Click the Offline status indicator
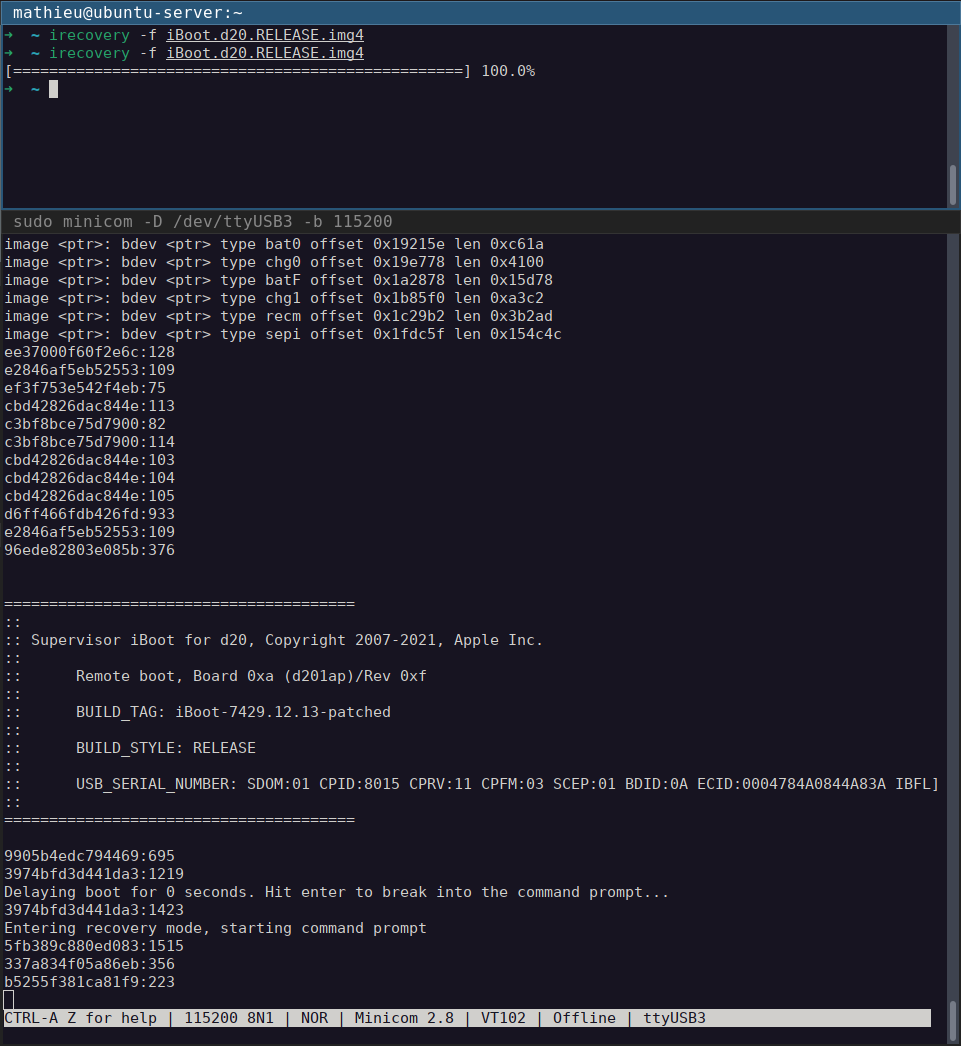 click(584, 1018)
